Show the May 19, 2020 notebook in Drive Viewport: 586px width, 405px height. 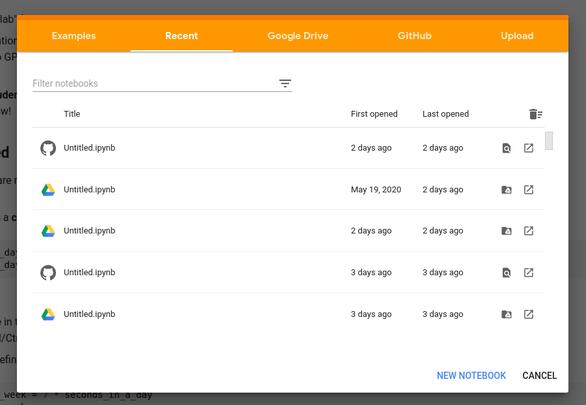click(x=506, y=190)
